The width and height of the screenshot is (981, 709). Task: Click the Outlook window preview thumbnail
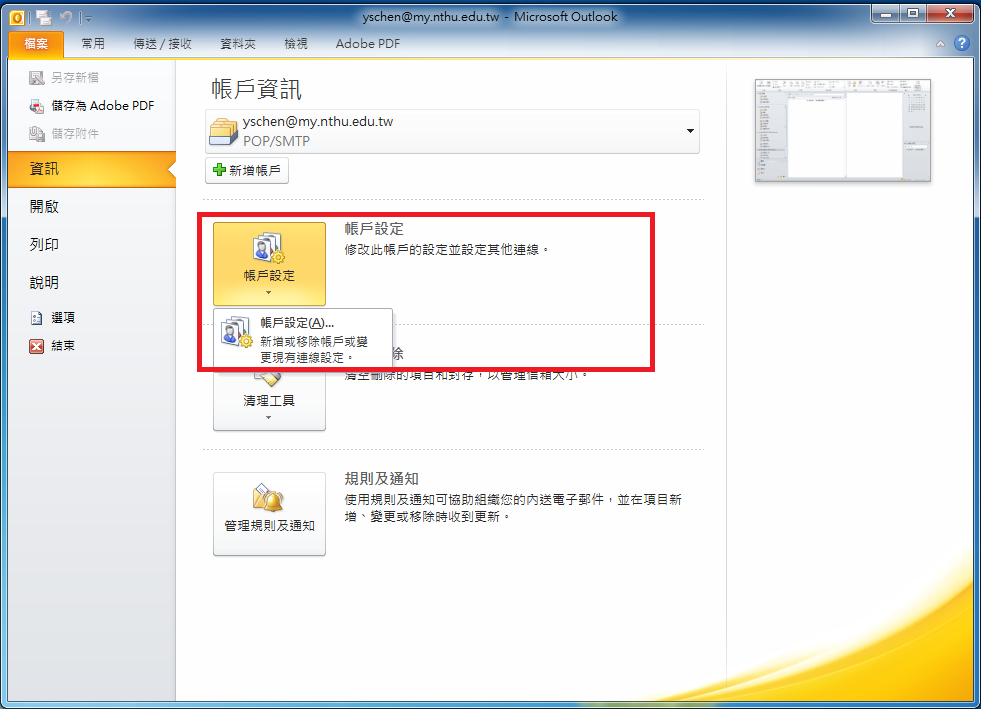842,130
